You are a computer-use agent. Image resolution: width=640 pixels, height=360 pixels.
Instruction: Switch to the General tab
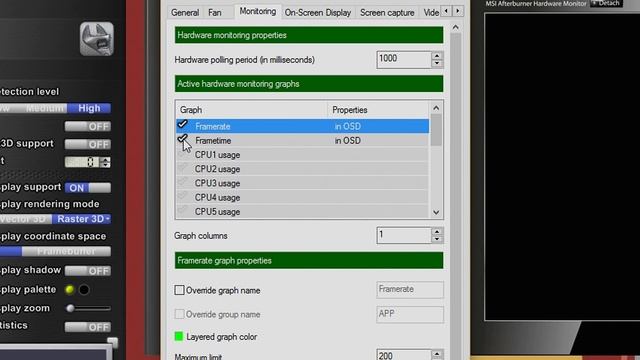tap(185, 13)
